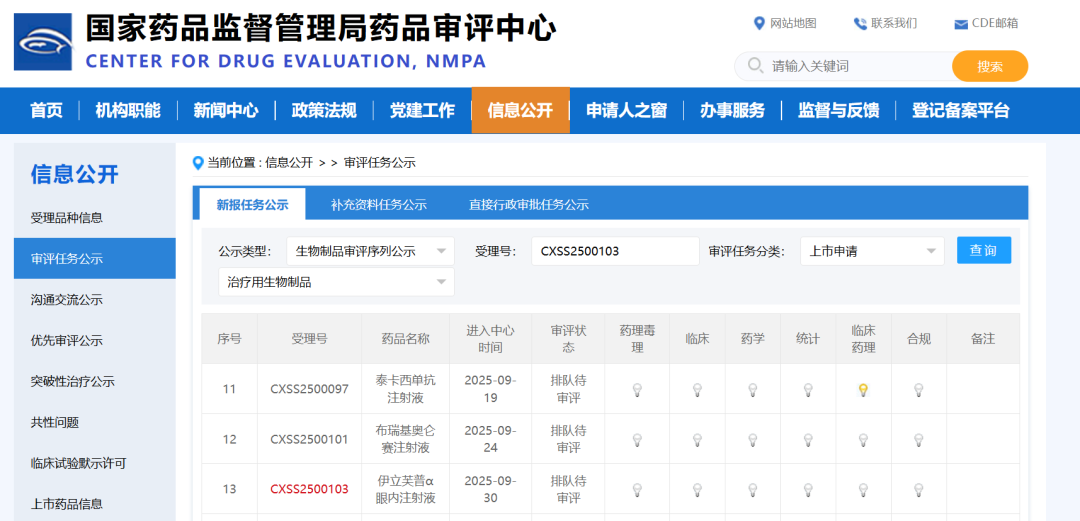
Task: Open 办事服务 navigation menu
Action: tap(732, 110)
